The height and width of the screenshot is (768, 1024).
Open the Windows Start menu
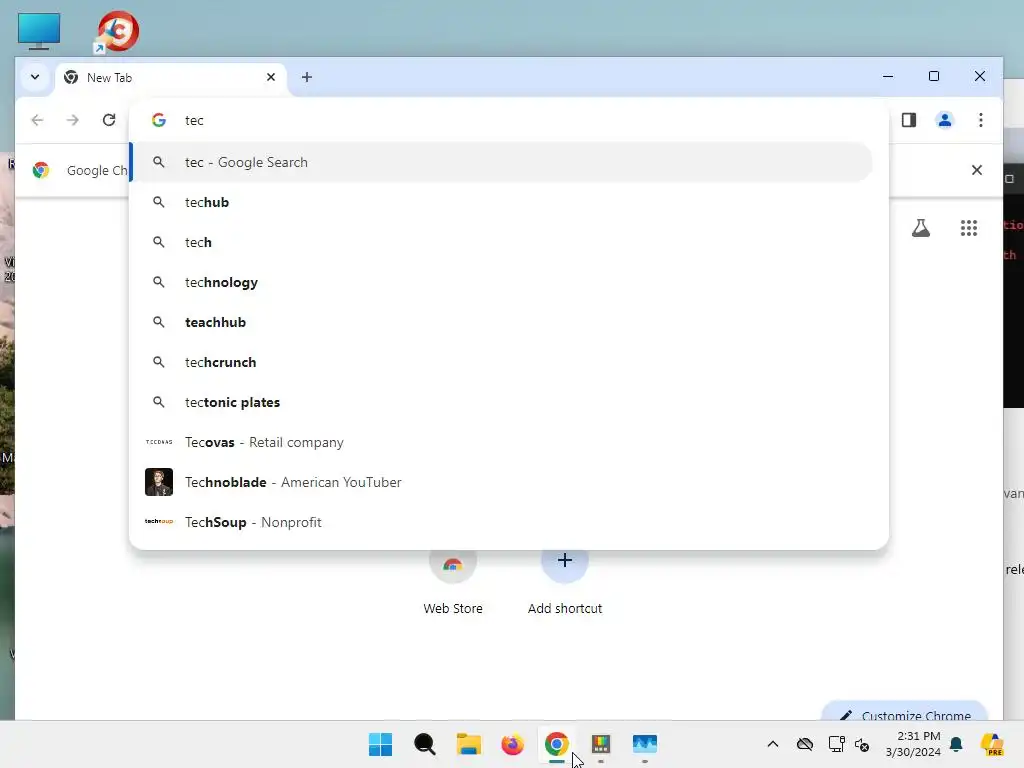point(381,744)
